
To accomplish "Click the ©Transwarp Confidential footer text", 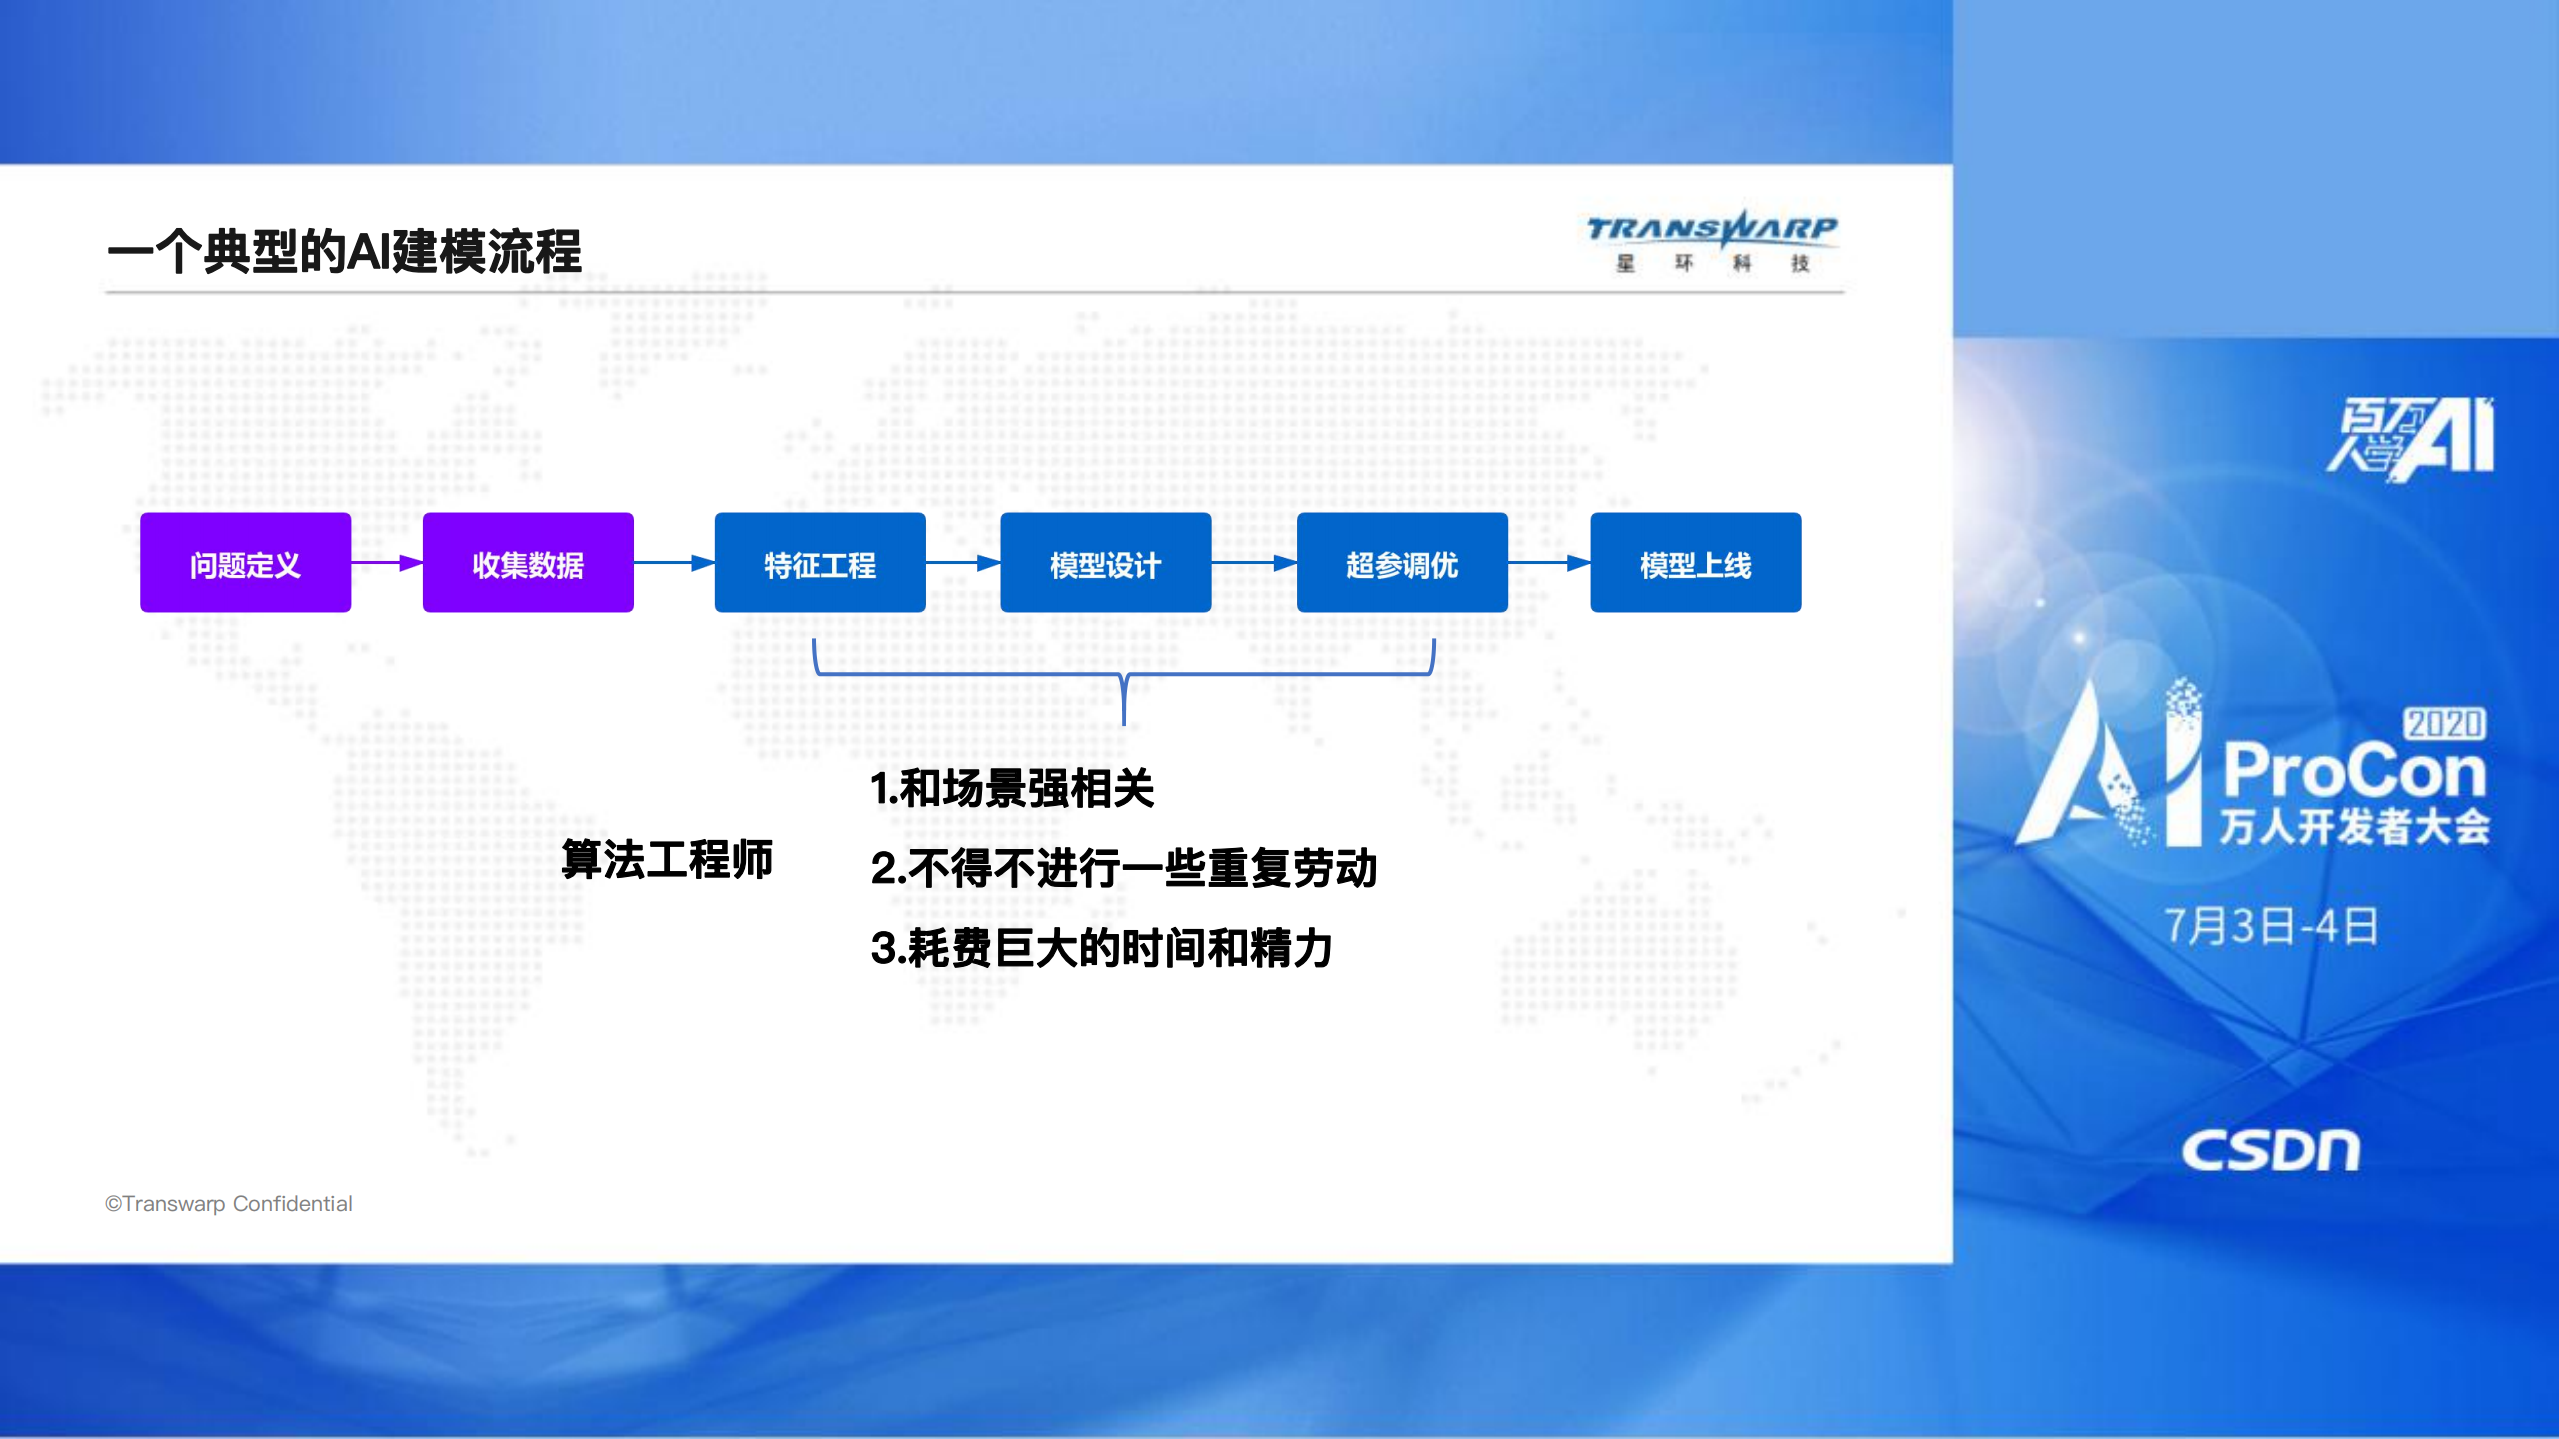I will [228, 1204].
